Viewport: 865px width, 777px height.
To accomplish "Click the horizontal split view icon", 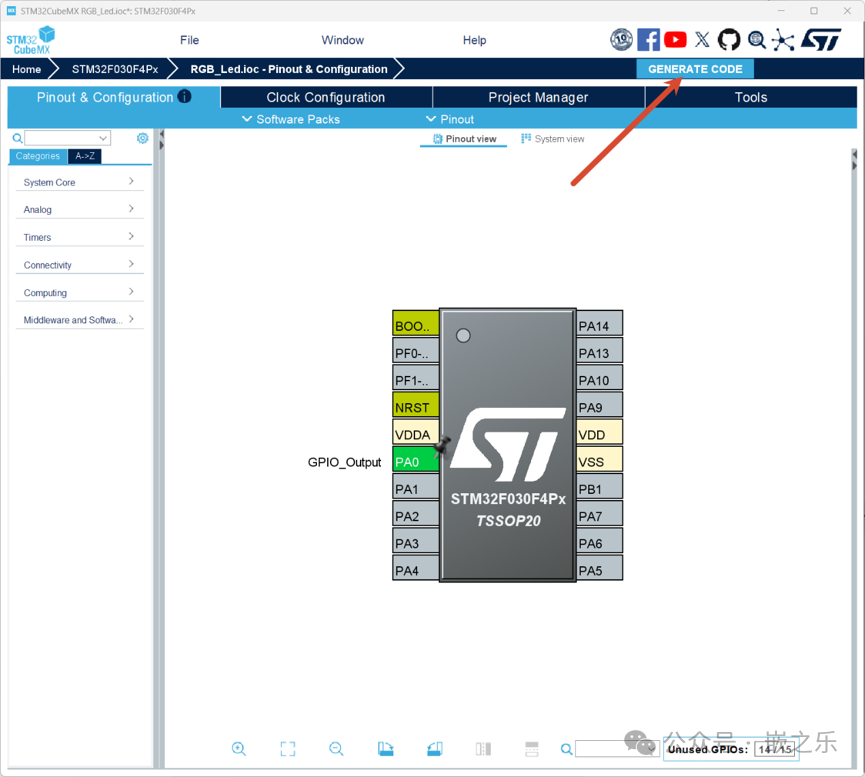I will pos(532,749).
